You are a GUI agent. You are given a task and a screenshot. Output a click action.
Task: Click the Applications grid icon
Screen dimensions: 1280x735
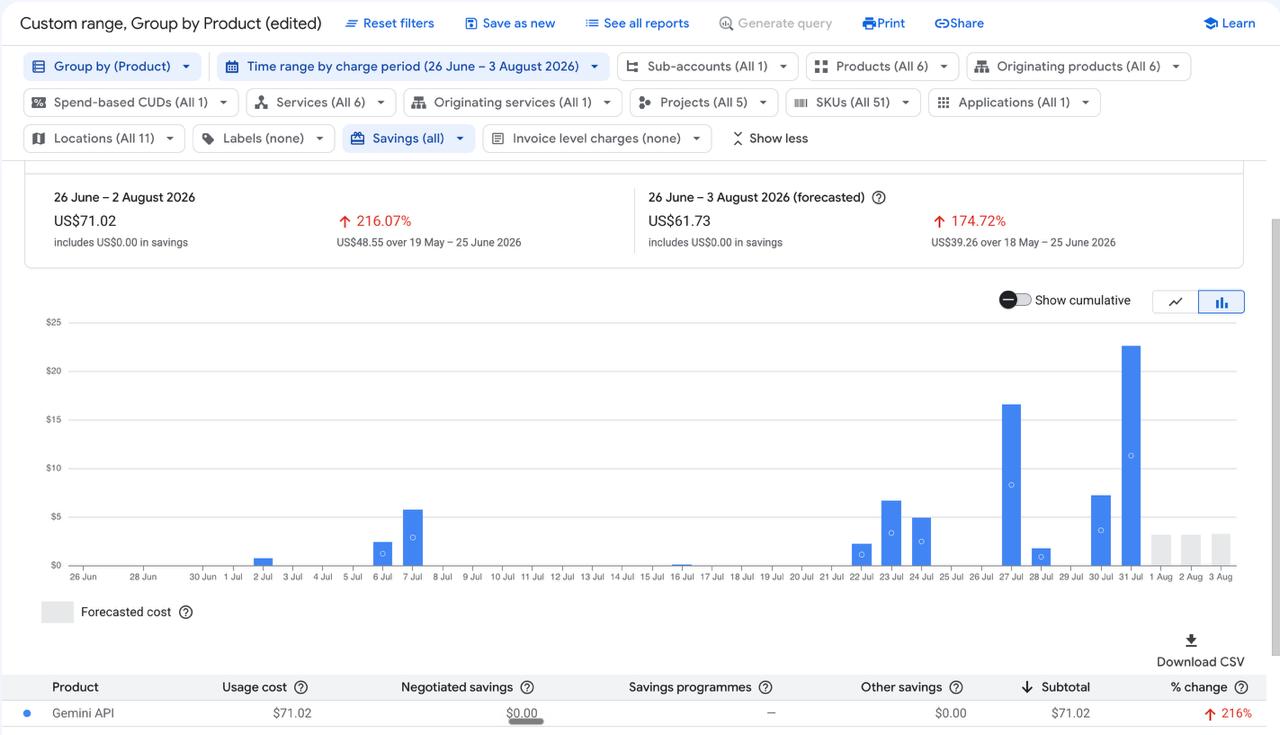point(943,102)
